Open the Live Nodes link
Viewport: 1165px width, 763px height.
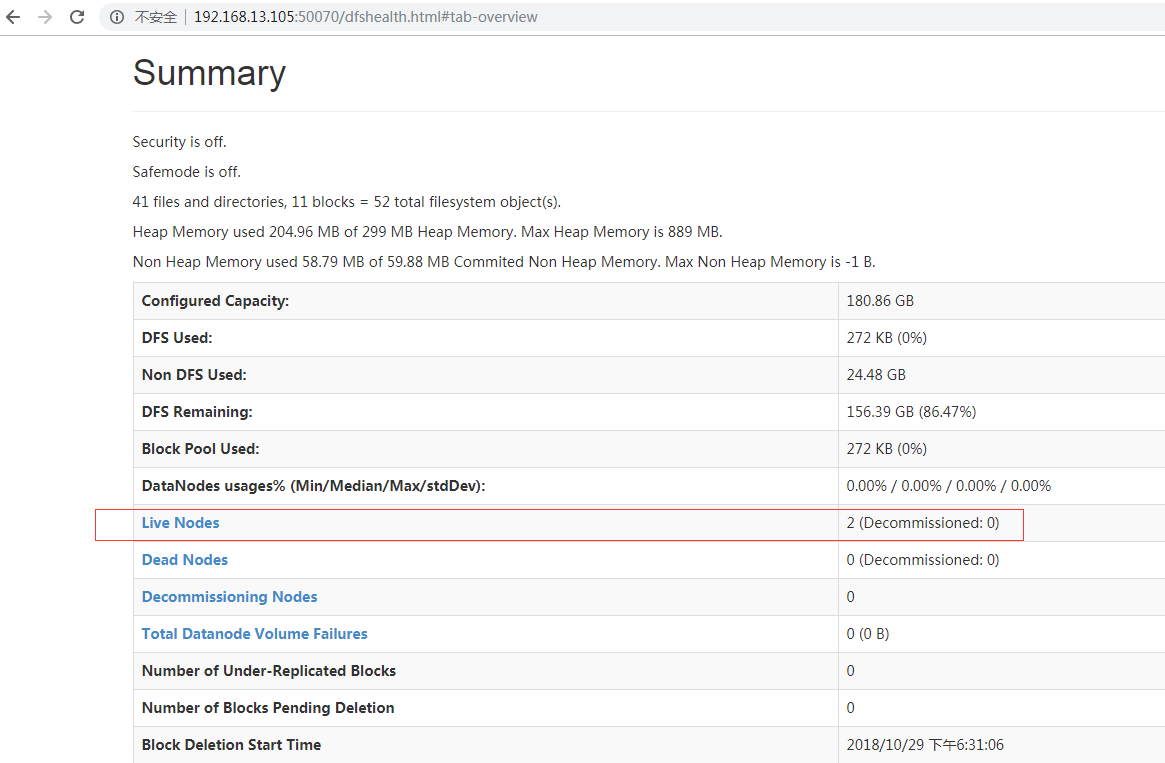pos(180,523)
